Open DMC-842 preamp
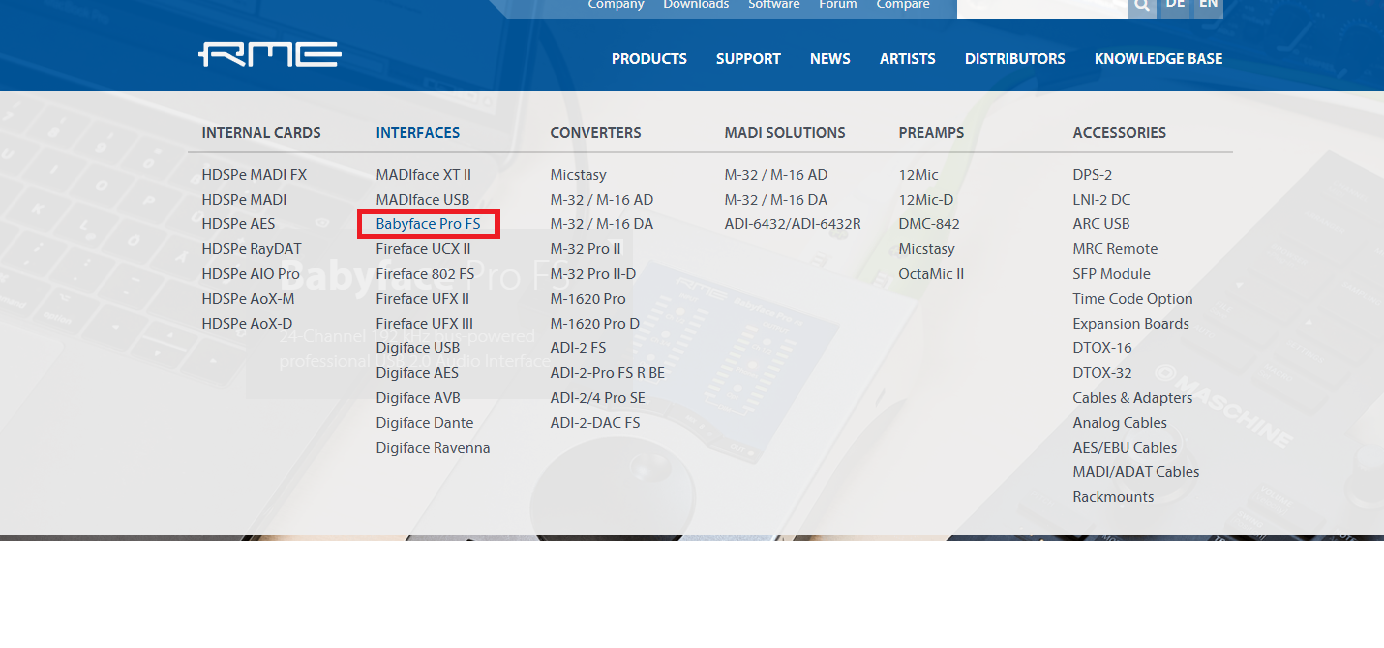Viewport: 1384px width, 648px height. (x=929, y=224)
